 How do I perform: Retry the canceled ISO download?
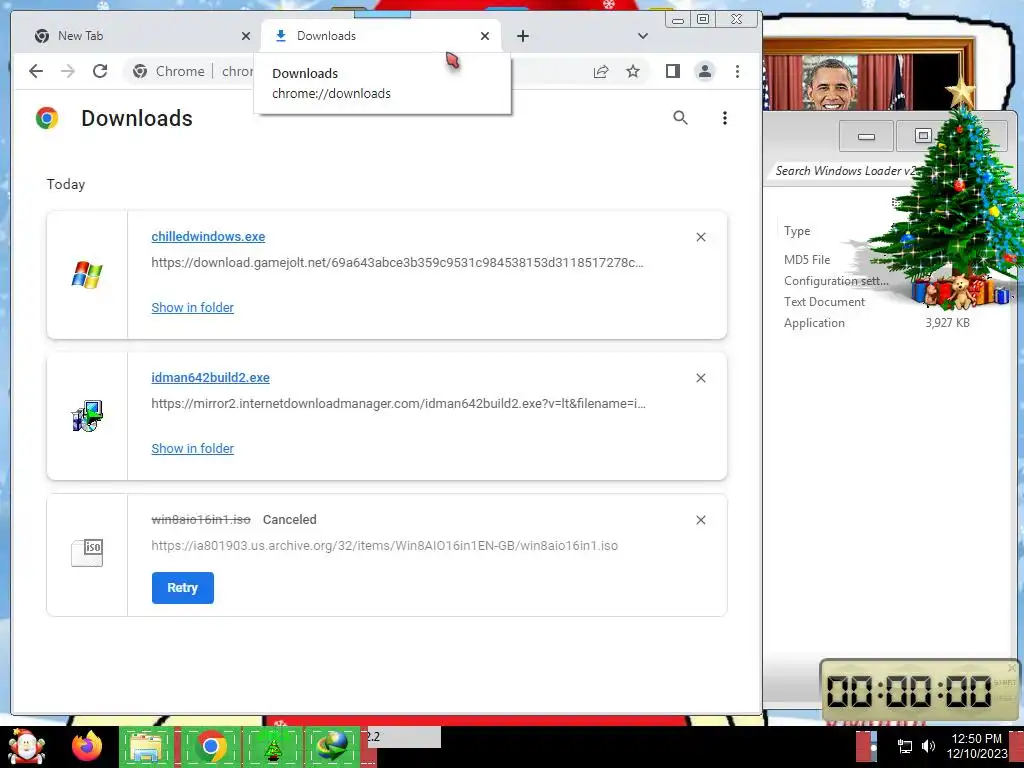pyautogui.click(x=183, y=588)
